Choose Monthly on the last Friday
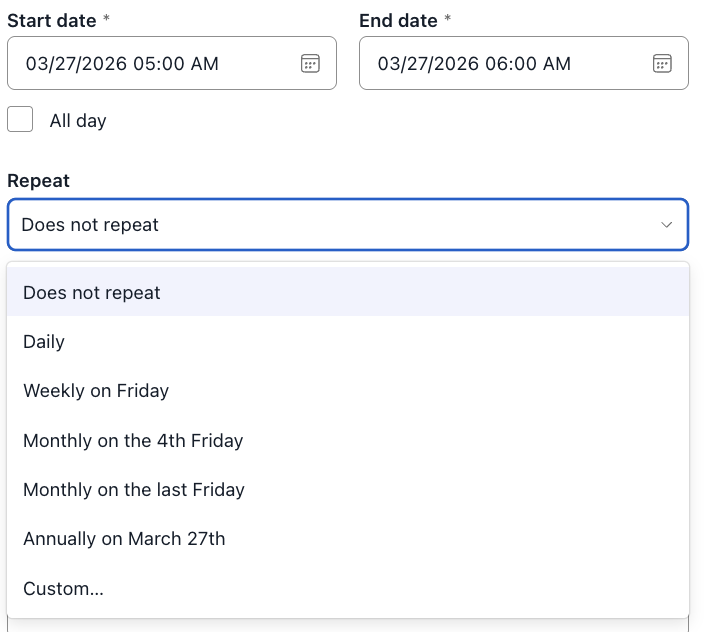 [x=134, y=490]
